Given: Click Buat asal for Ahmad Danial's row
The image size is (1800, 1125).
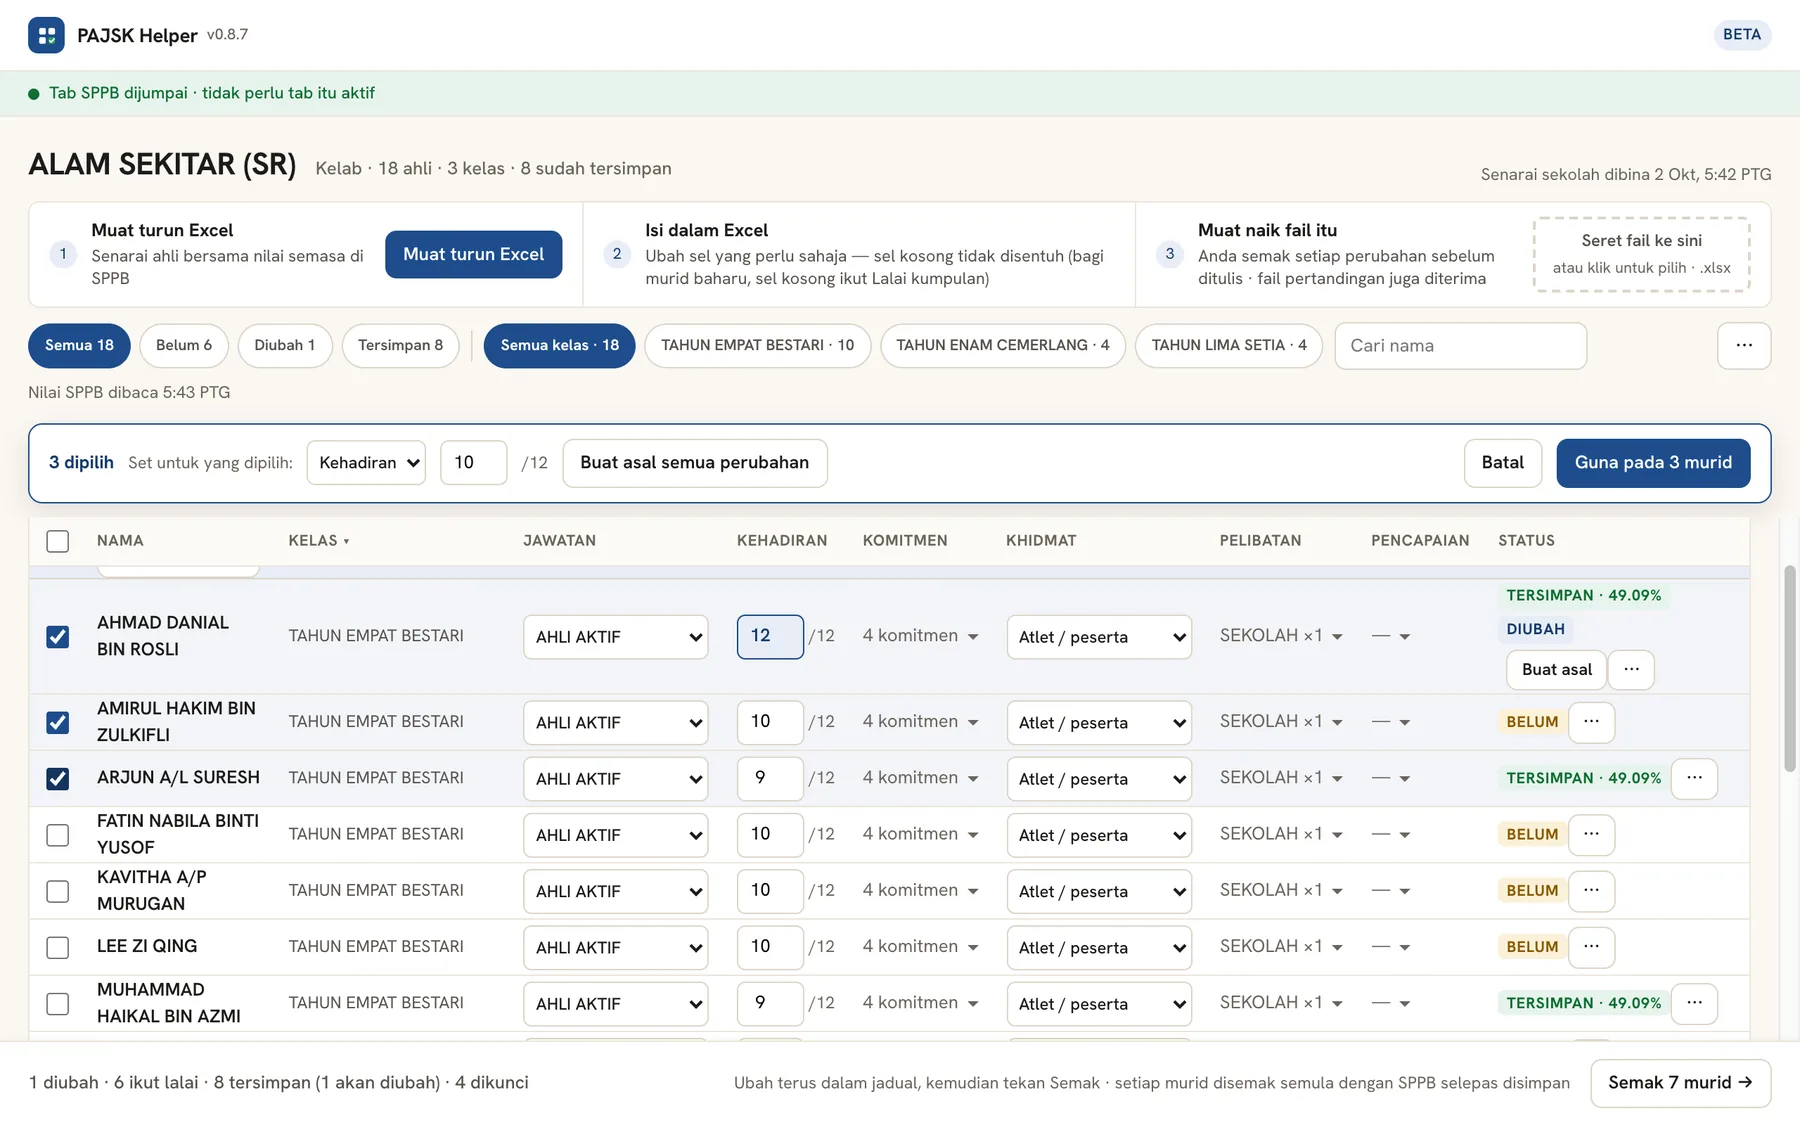Looking at the screenshot, I should [x=1556, y=669].
